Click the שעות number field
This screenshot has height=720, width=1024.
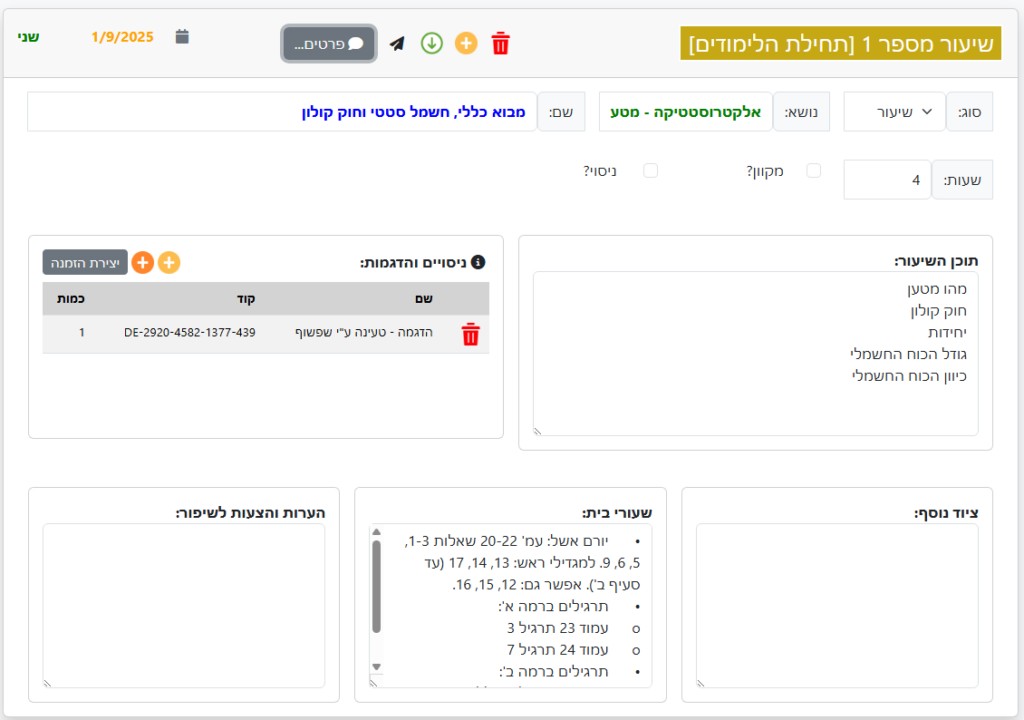(x=887, y=180)
